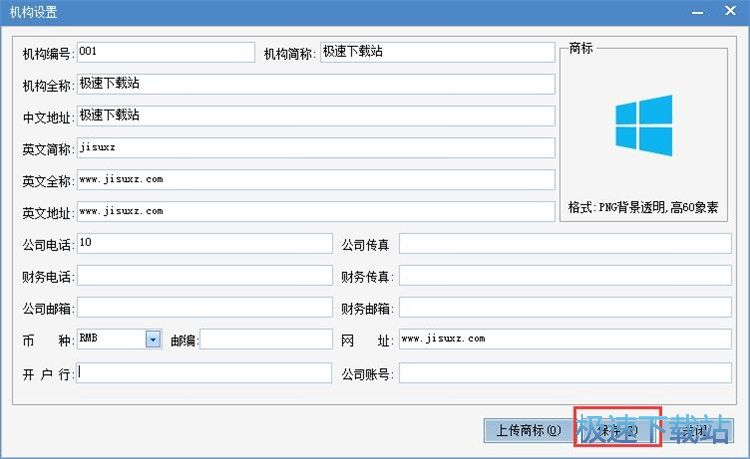The image size is (750, 459).
Task: Click the 财务传真 input field
Action: (x=565, y=275)
